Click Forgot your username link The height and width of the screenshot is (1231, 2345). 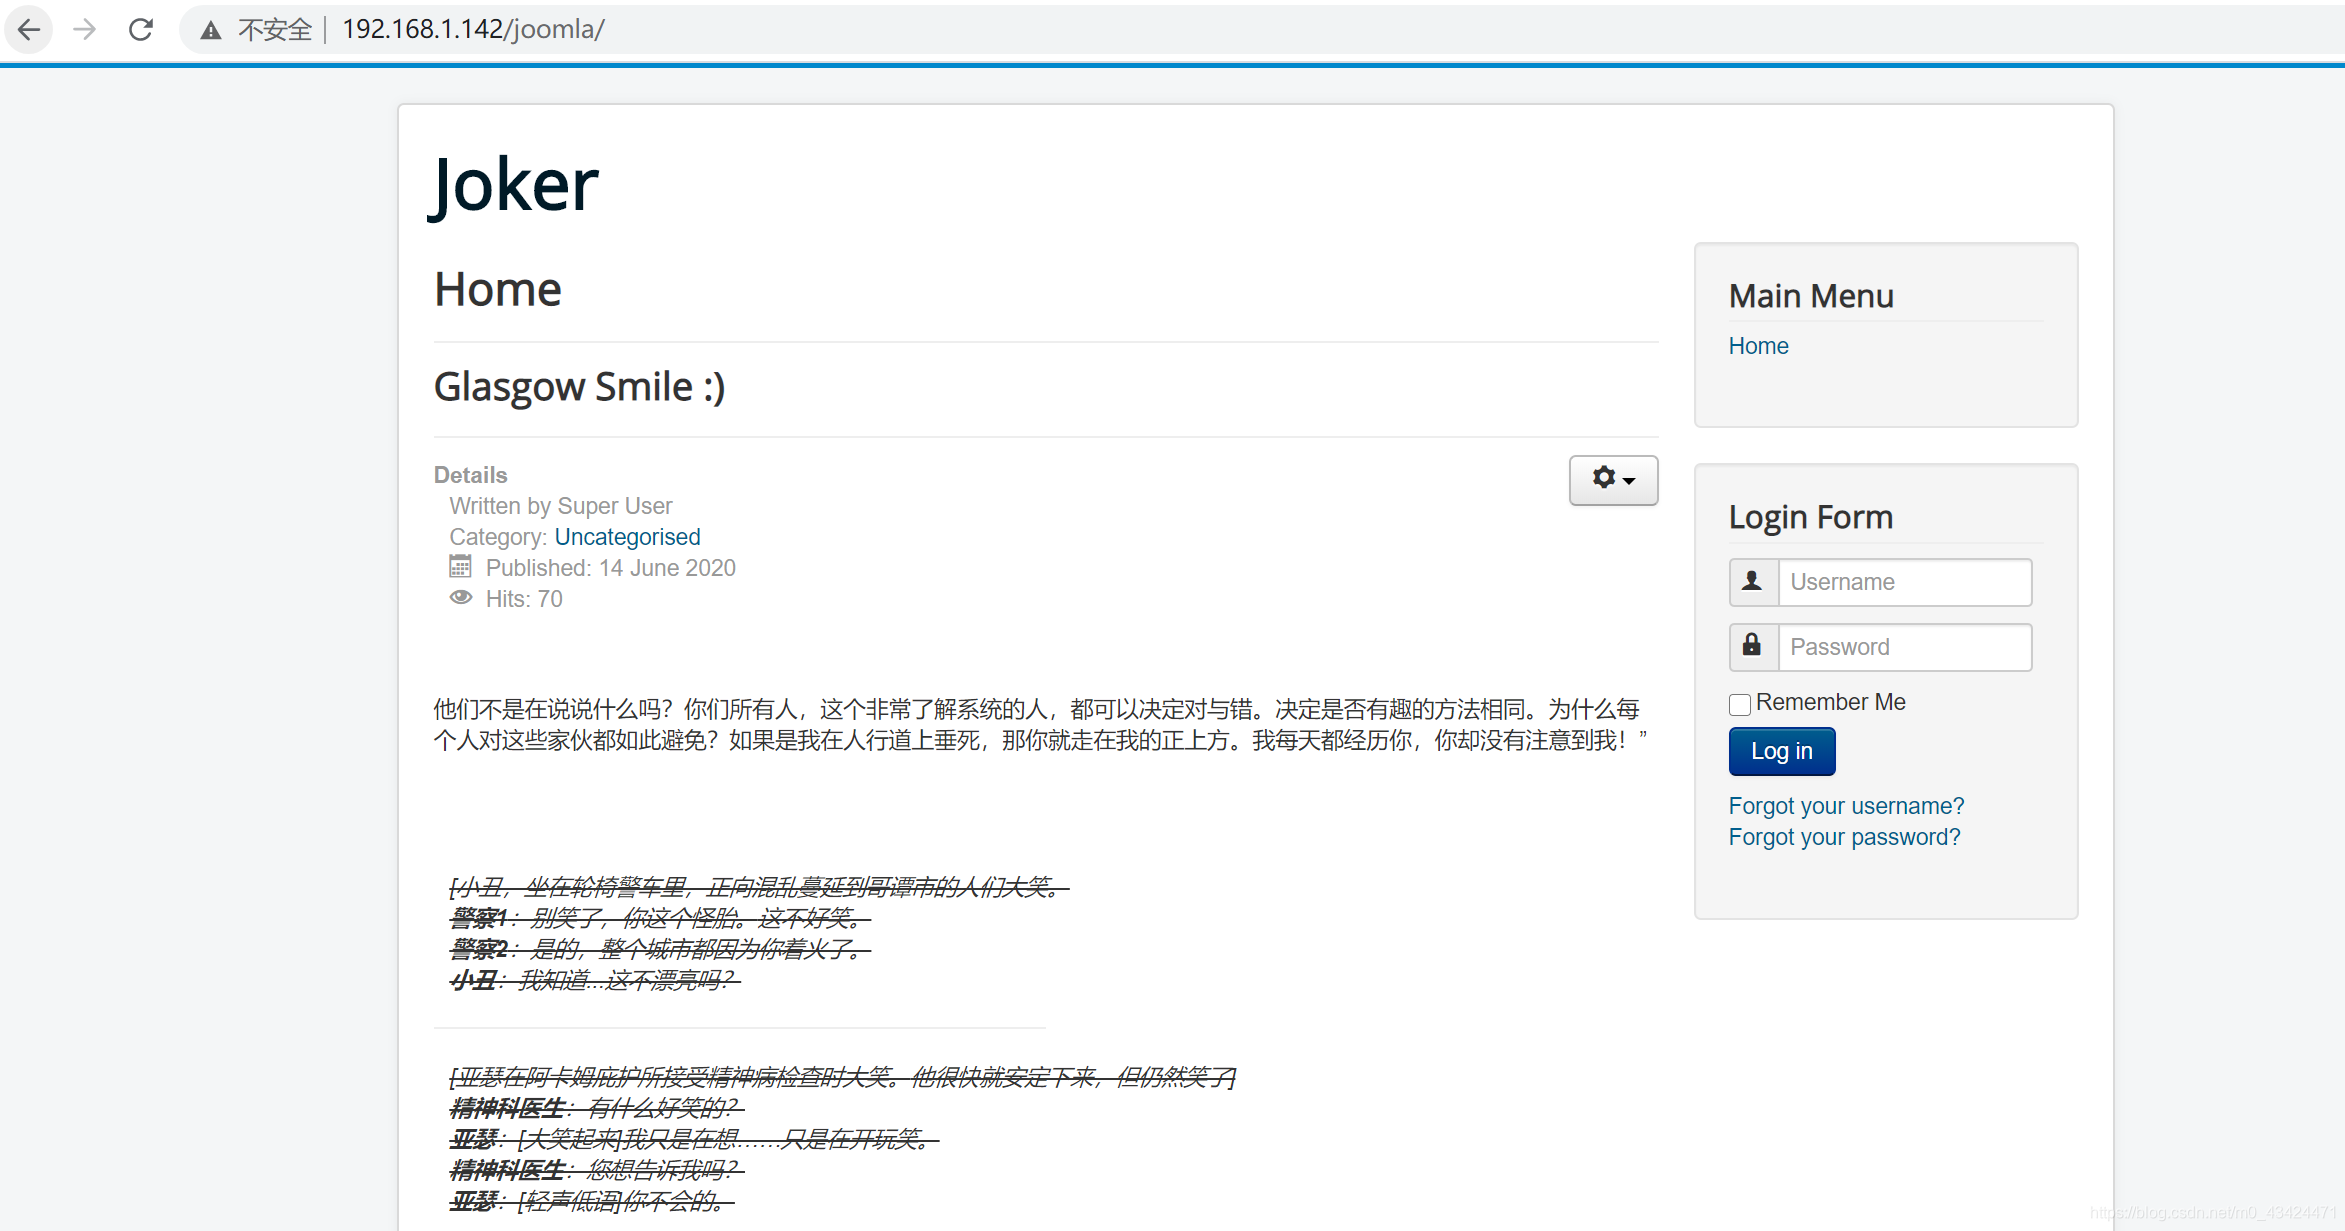click(x=1846, y=806)
